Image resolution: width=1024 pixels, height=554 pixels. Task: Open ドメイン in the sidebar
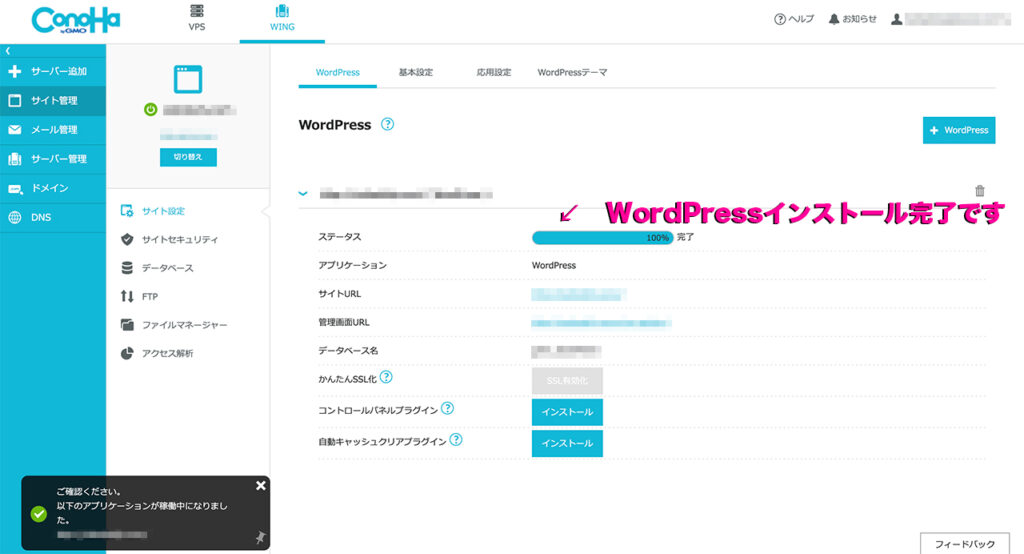[x=53, y=188]
